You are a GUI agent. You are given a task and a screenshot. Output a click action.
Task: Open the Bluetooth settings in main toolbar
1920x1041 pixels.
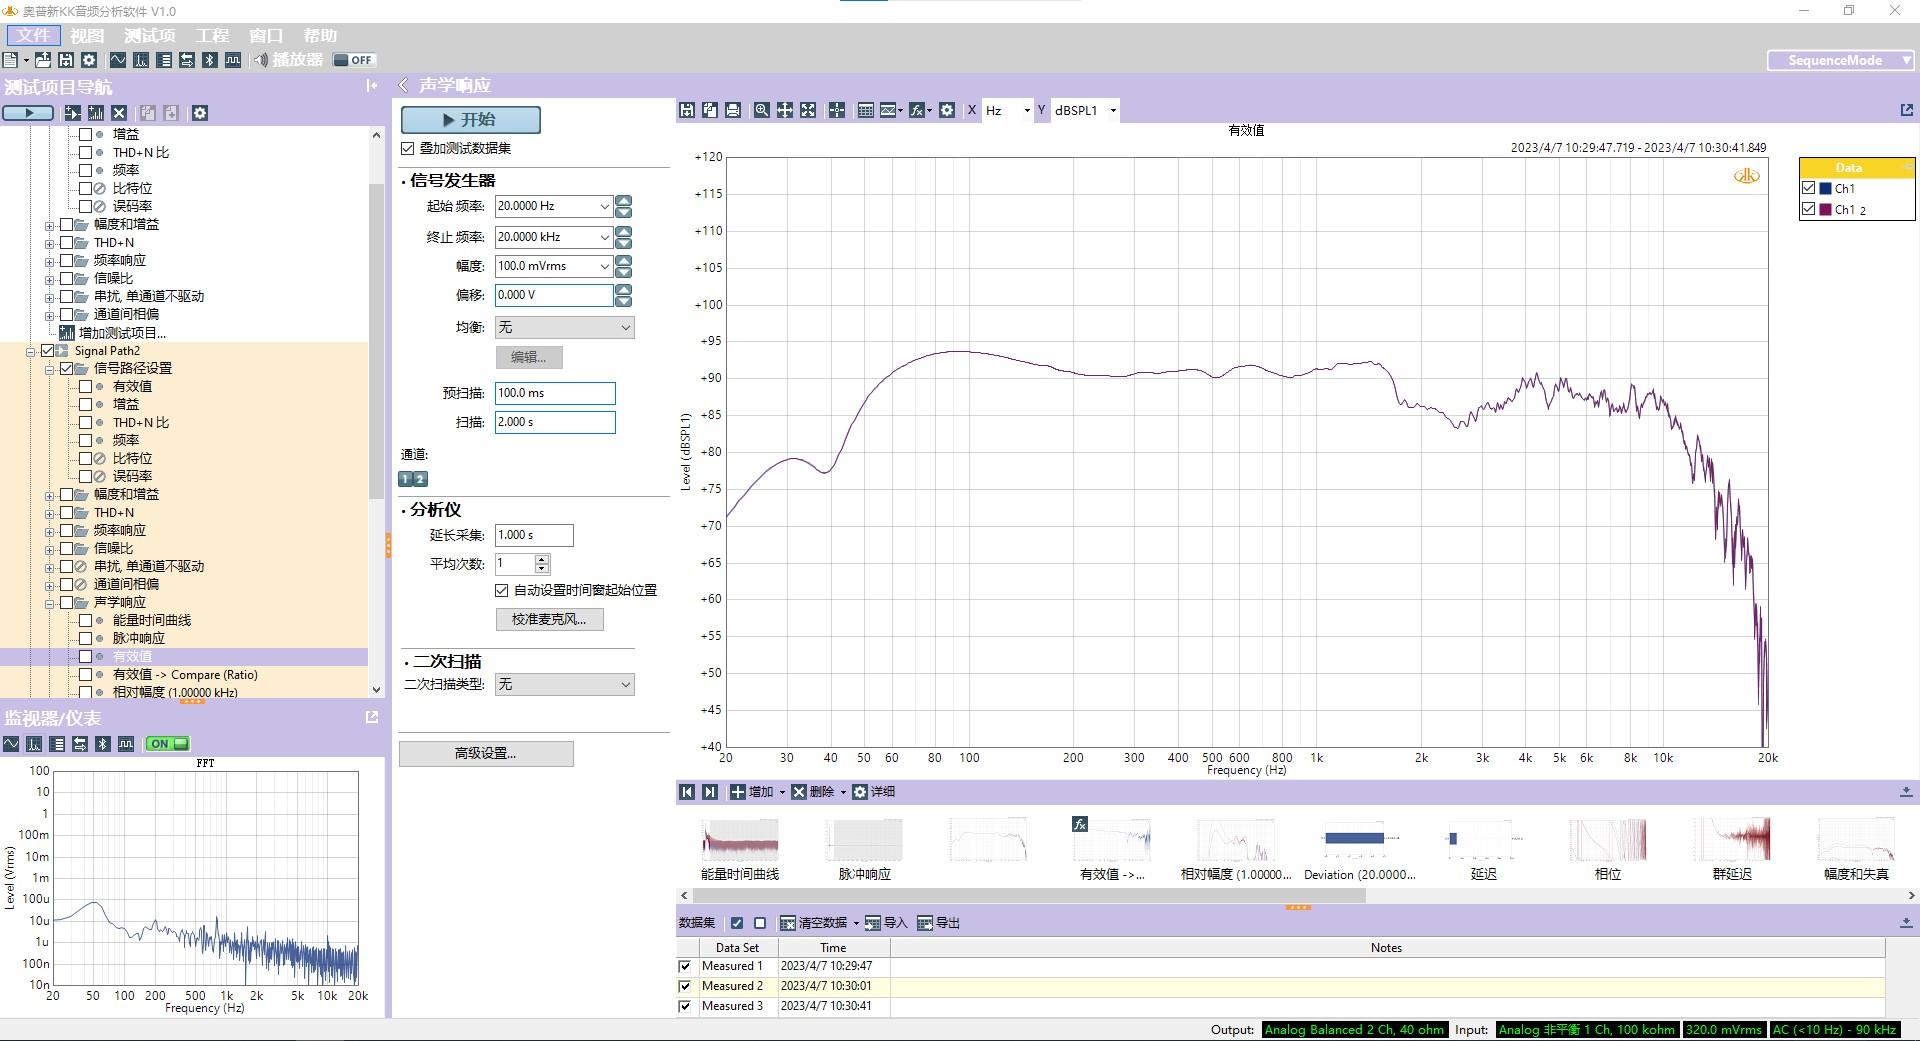pos(210,60)
